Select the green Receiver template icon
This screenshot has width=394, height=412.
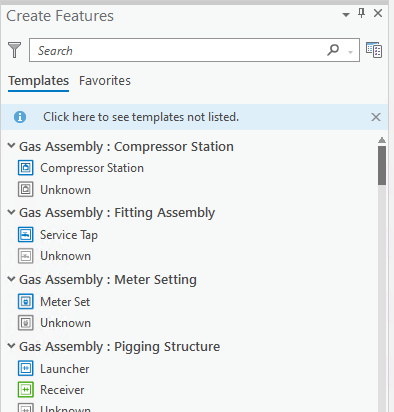[26, 390]
